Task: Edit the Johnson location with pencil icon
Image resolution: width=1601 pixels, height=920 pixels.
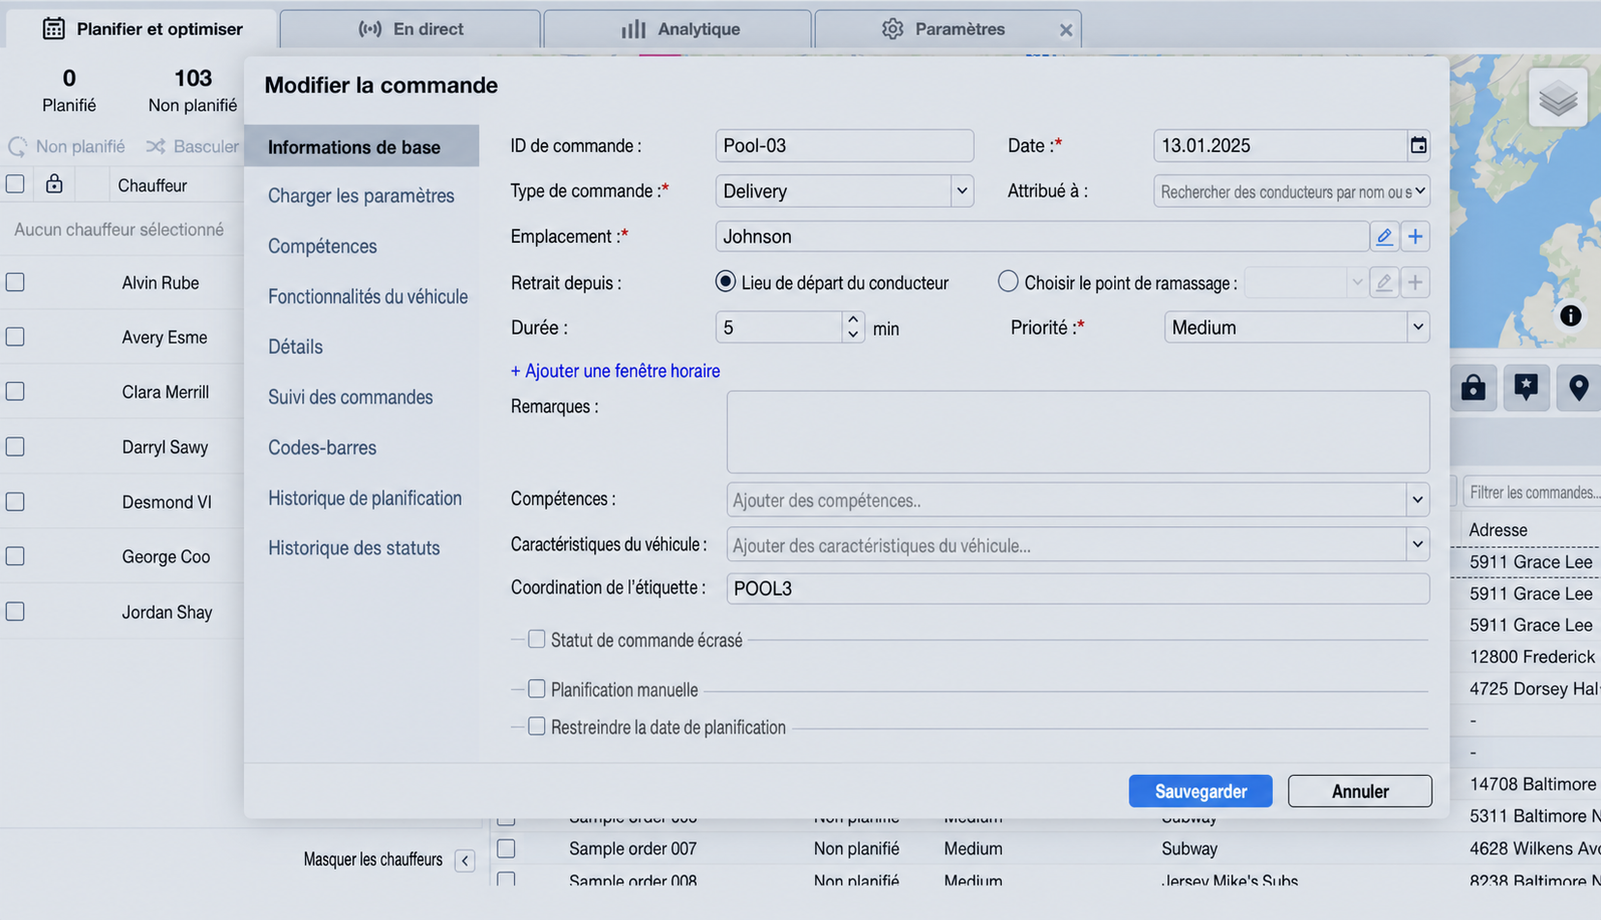Action: tap(1384, 237)
